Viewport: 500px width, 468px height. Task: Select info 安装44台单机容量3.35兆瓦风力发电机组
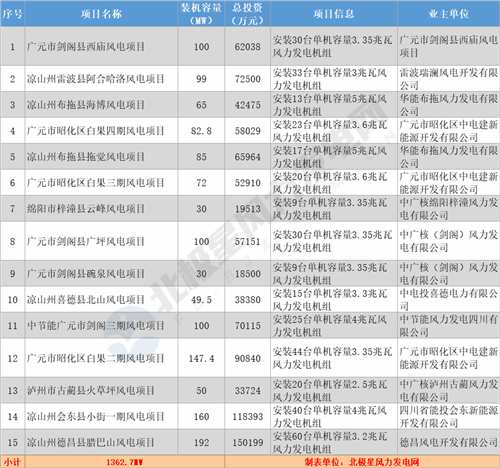[x=332, y=358]
